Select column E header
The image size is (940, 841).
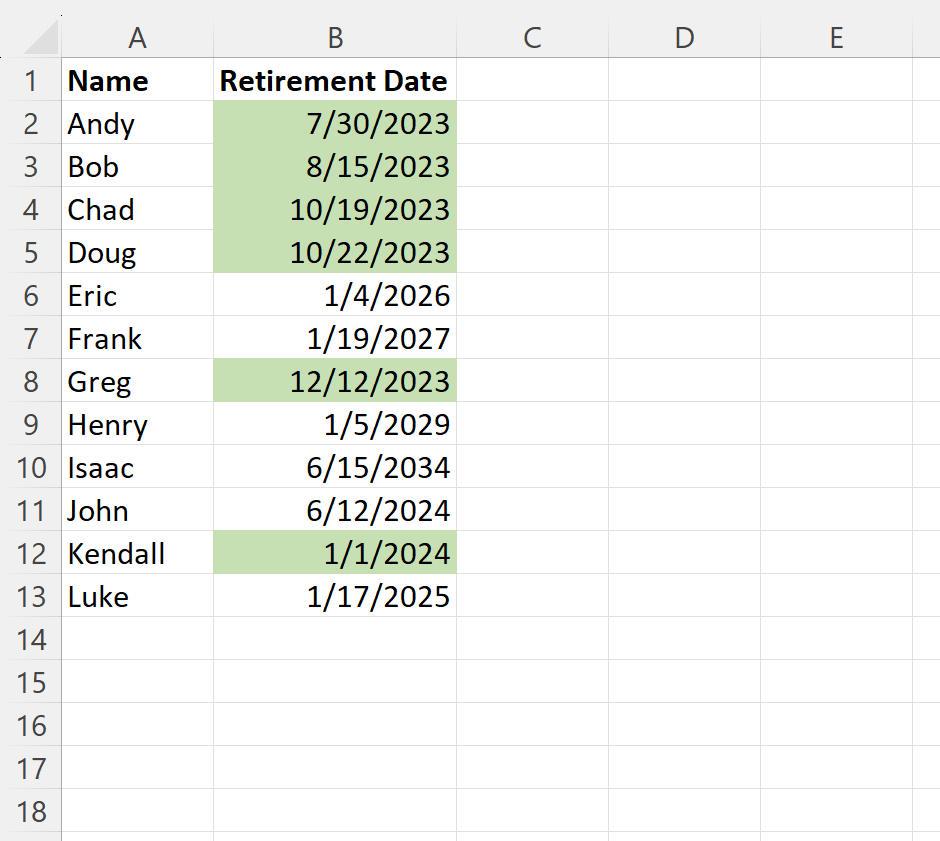[836, 38]
